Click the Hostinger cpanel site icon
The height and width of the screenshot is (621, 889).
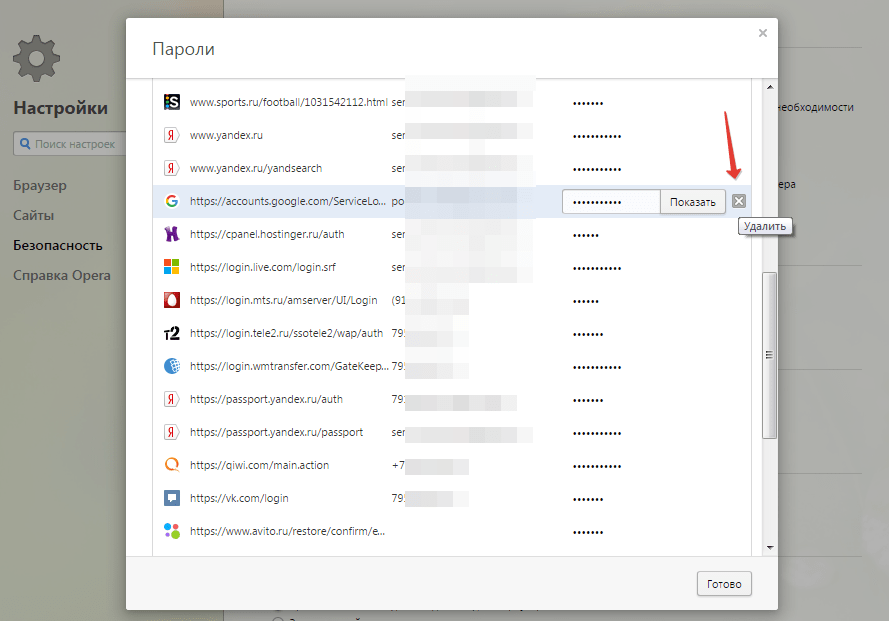[171, 234]
